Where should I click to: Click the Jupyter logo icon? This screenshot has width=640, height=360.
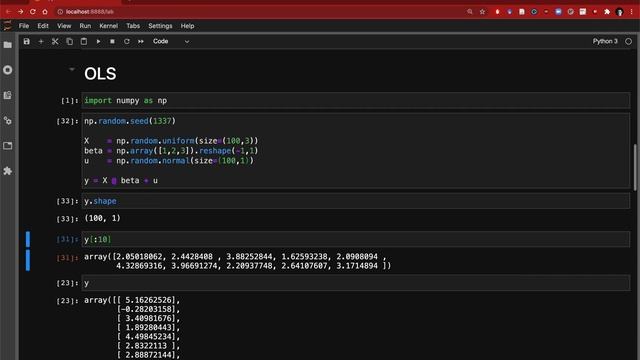(7, 26)
